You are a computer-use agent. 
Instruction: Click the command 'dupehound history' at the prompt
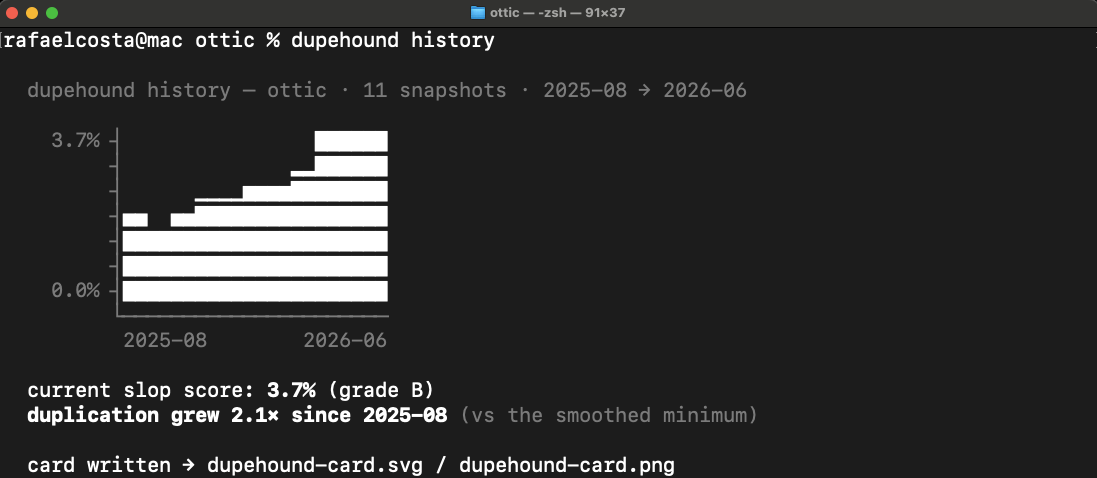tap(392, 41)
